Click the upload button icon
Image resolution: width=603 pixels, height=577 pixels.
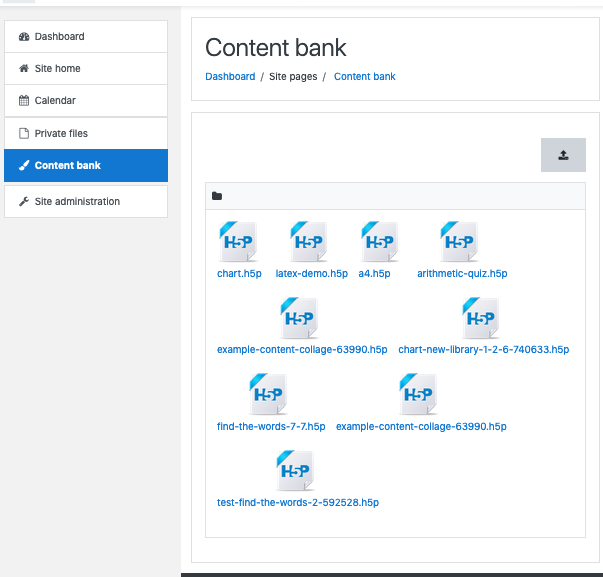point(563,155)
